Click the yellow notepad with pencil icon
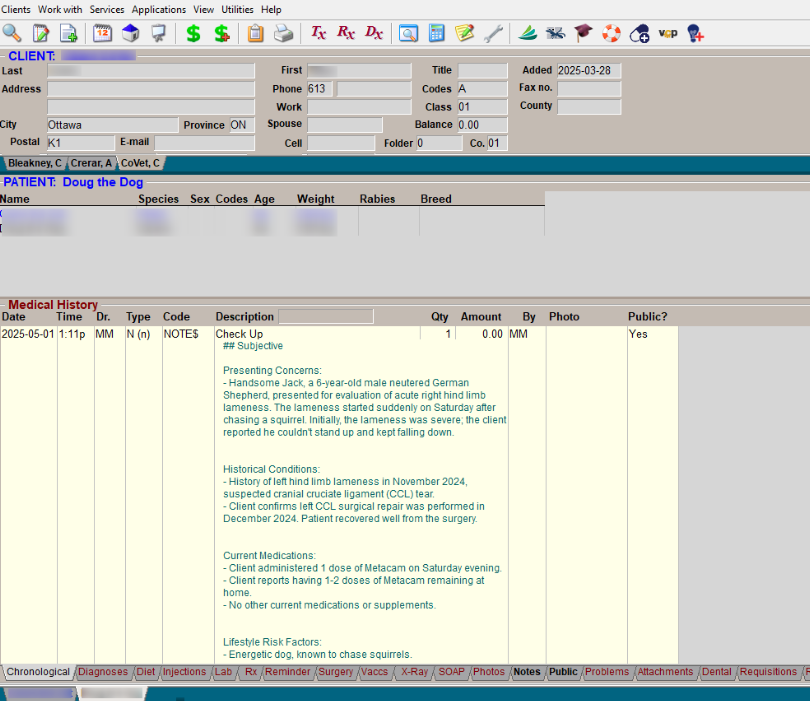Screen dimensions: 810x701 coord(464,33)
